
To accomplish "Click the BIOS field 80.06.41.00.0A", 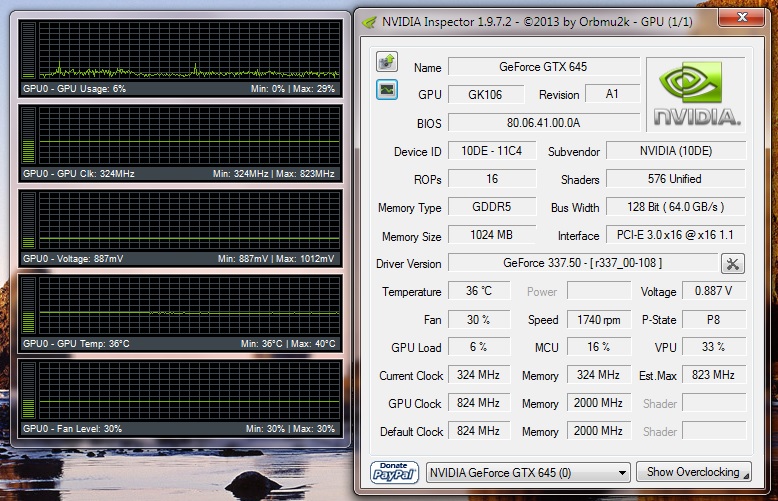I will (x=544, y=123).
